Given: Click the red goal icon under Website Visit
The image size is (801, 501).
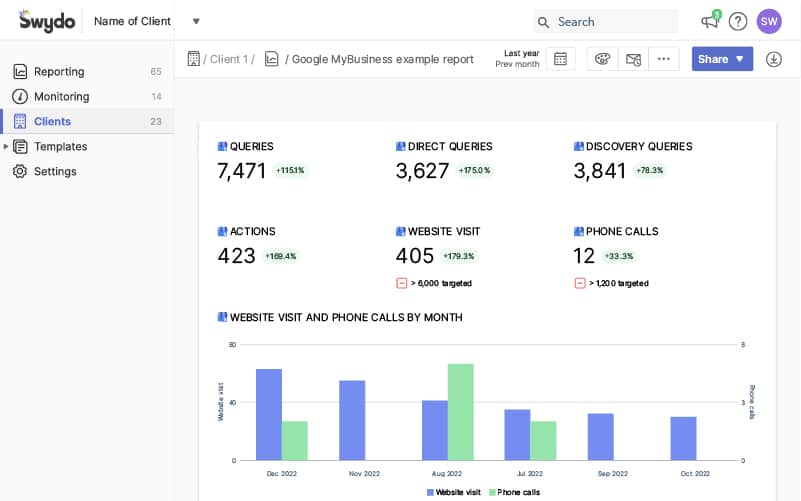Looking at the screenshot, I should 402,283.
